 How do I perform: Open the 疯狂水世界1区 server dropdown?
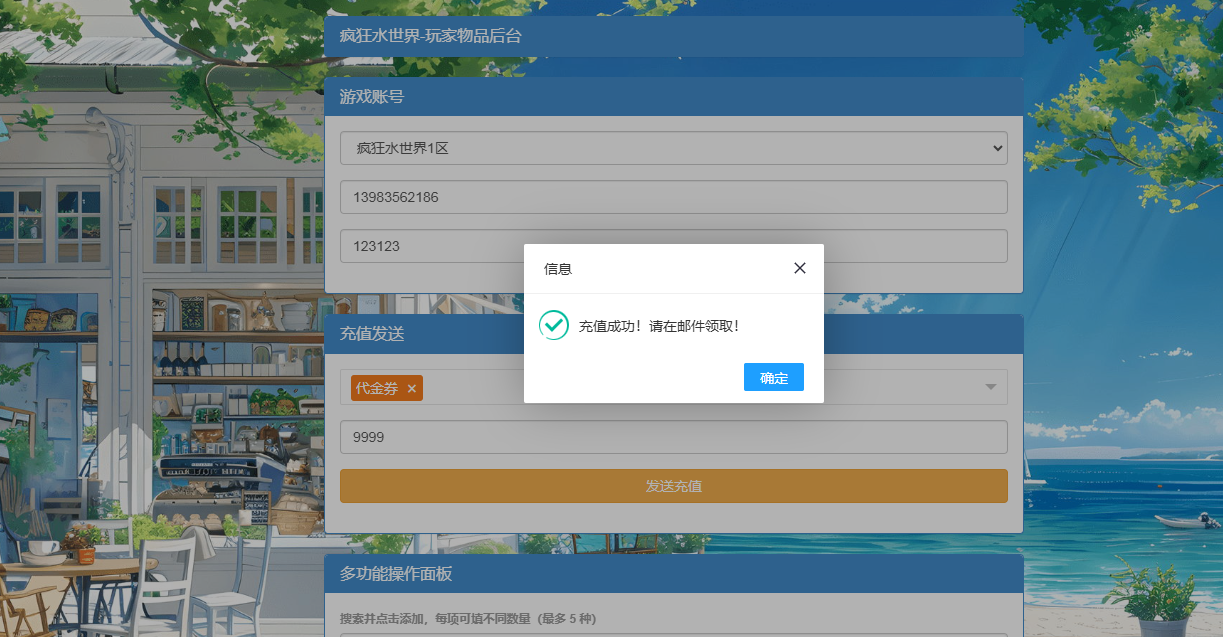[673, 148]
